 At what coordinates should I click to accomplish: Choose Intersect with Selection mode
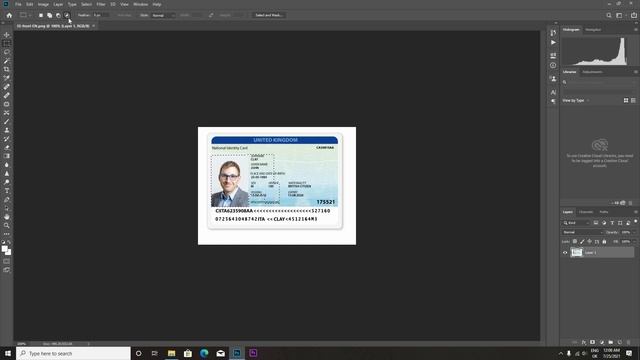[x=67, y=15]
